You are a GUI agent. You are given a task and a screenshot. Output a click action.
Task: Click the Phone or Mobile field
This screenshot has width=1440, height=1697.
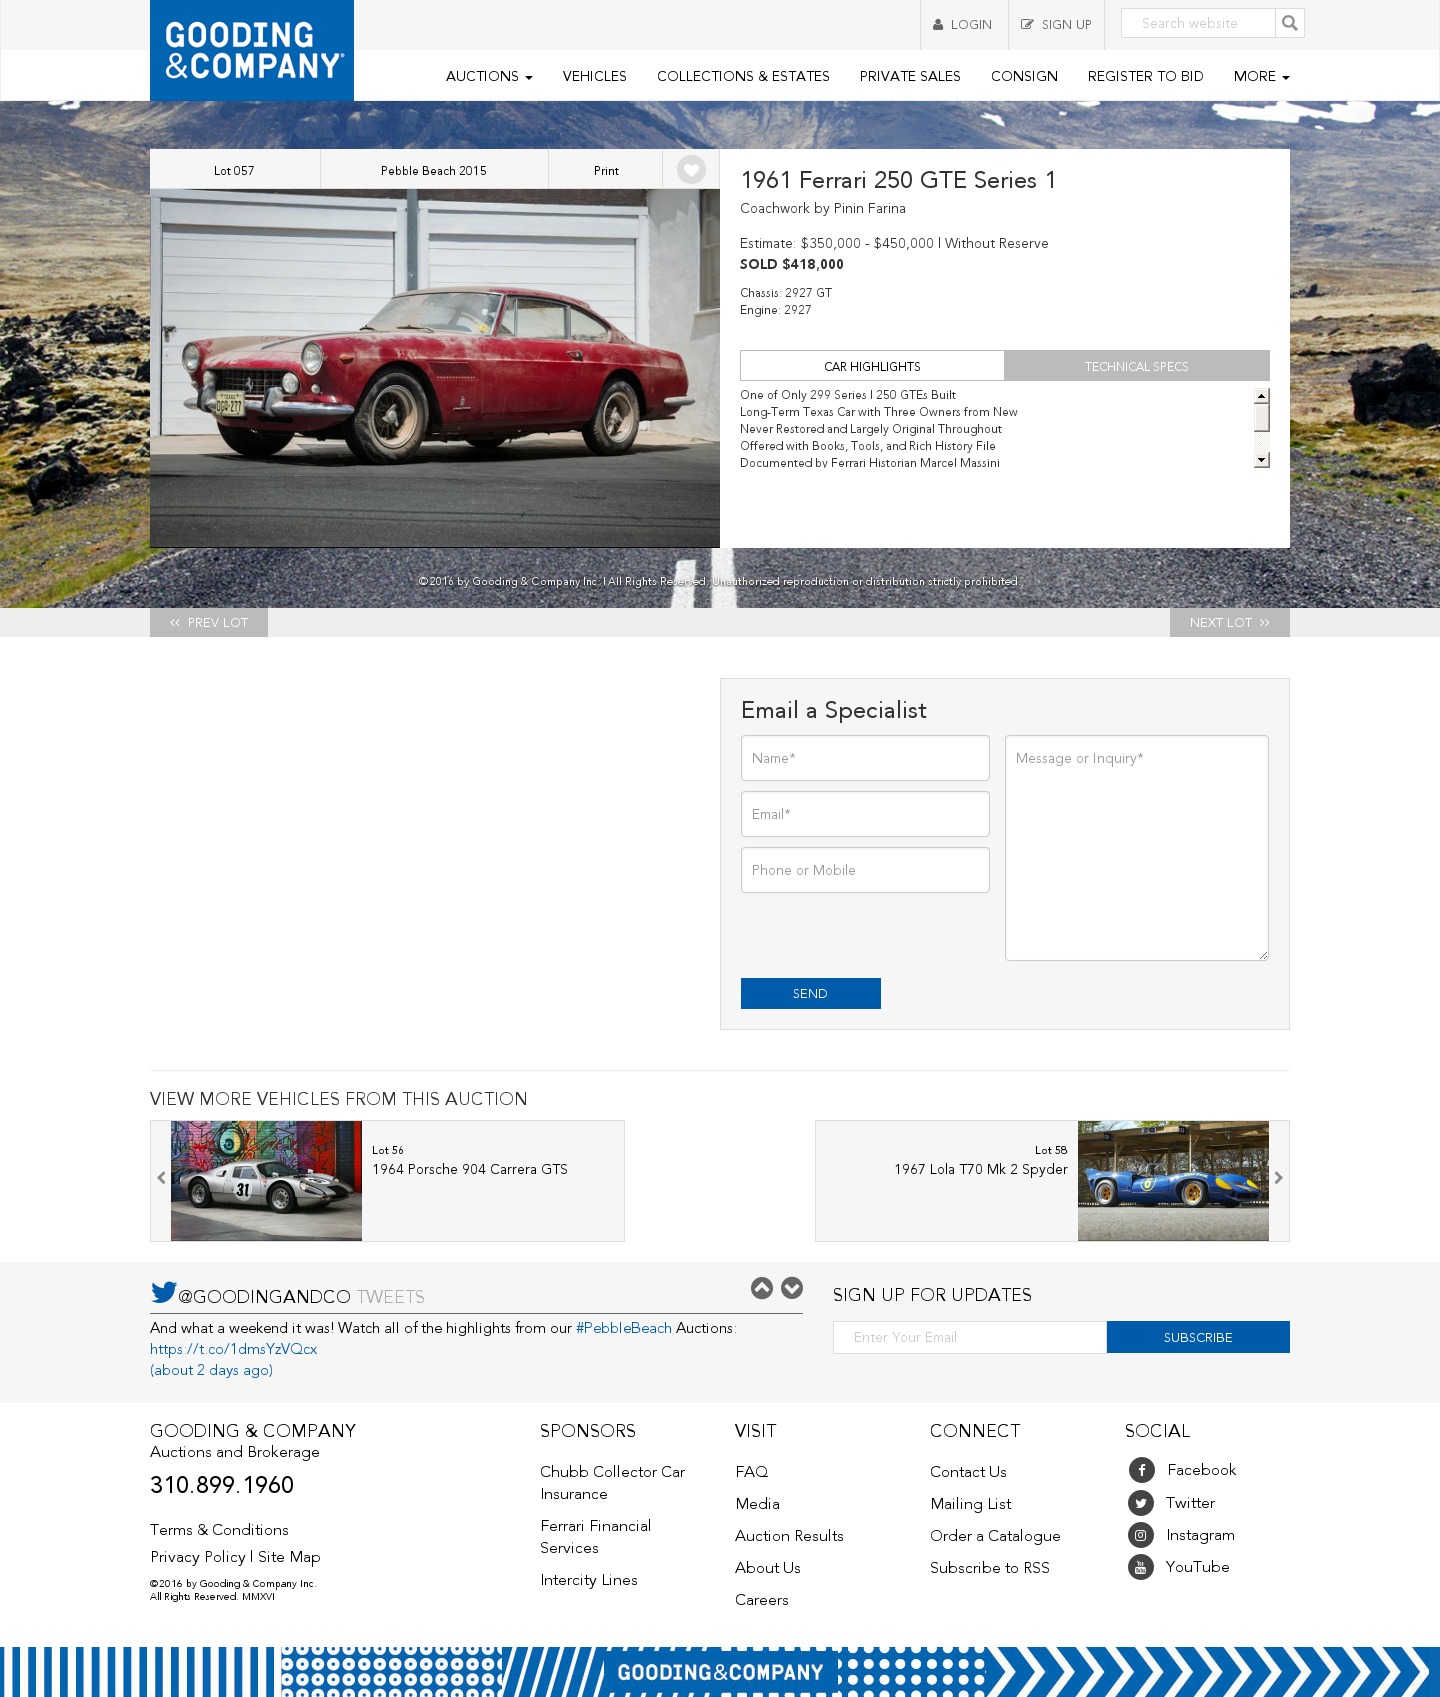(865, 870)
